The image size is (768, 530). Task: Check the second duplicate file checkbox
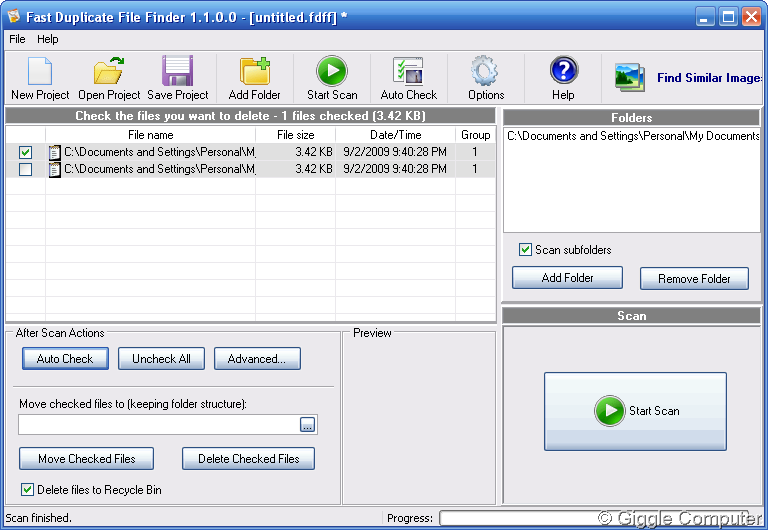[25, 169]
